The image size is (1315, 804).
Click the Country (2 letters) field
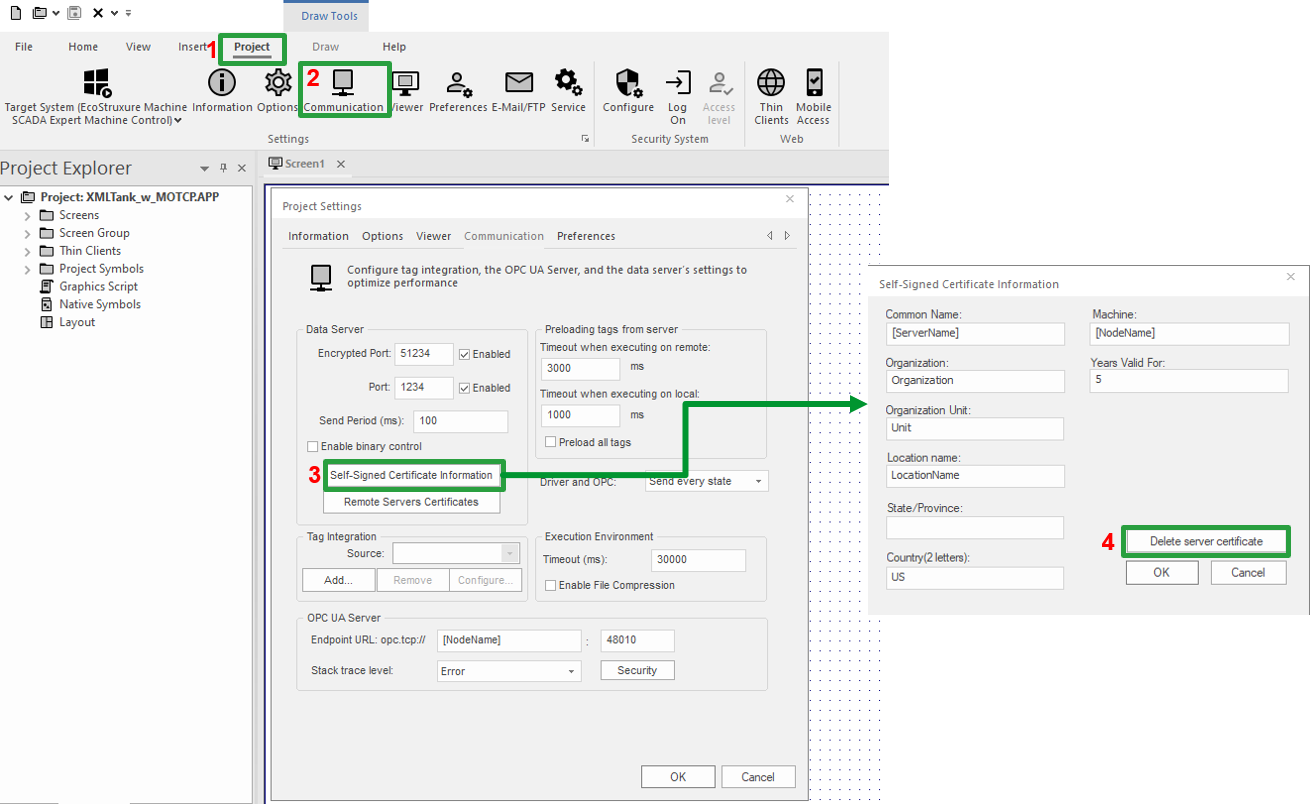pyautogui.click(x=975, y=578)
